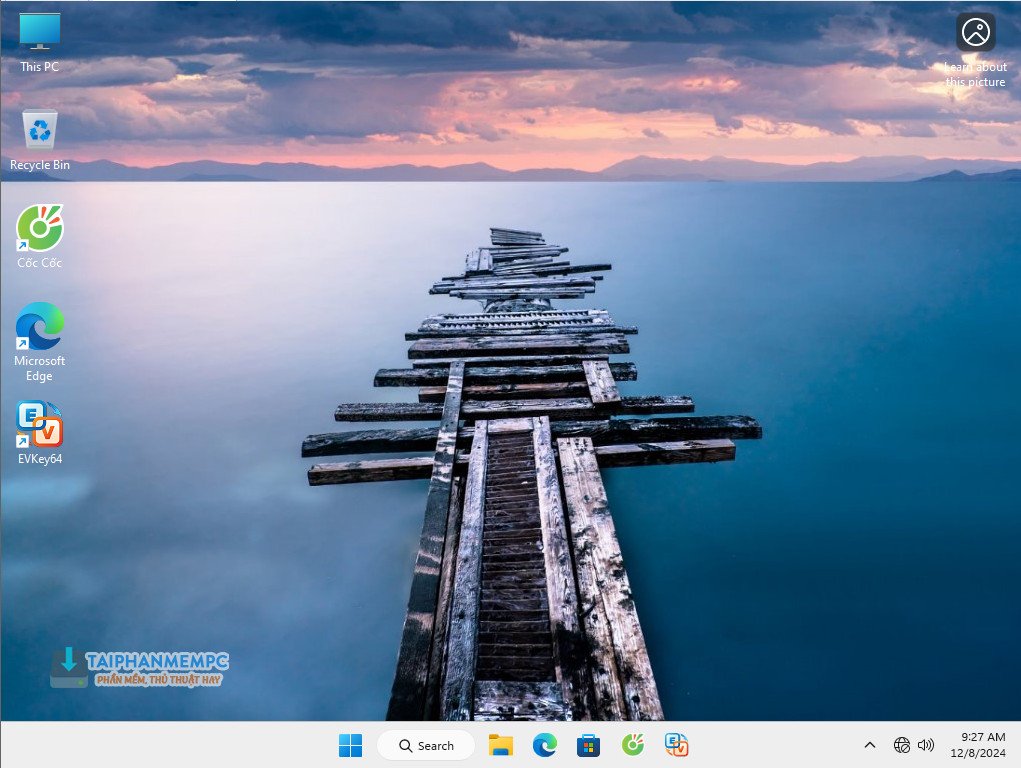Open the Windows Start menu
Screen dimensions: 1021x768
[350, 745]
